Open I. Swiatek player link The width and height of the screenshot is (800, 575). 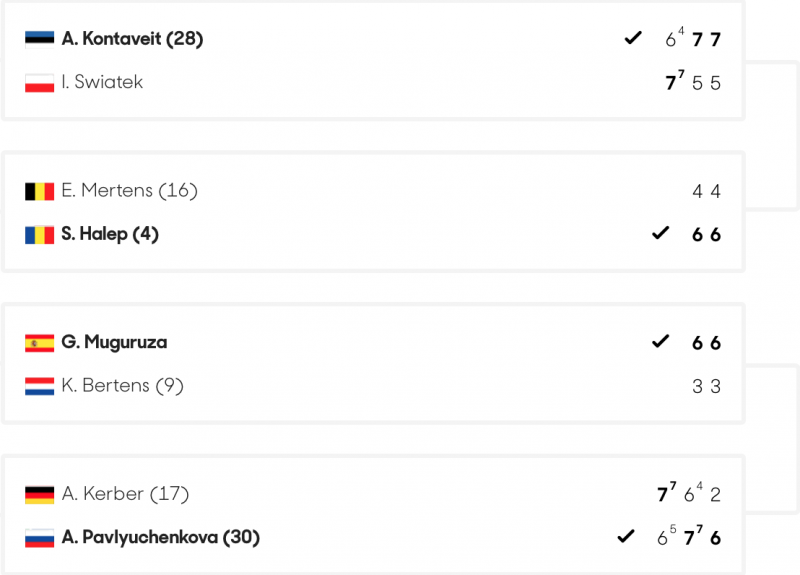click(x=102, y=83)
